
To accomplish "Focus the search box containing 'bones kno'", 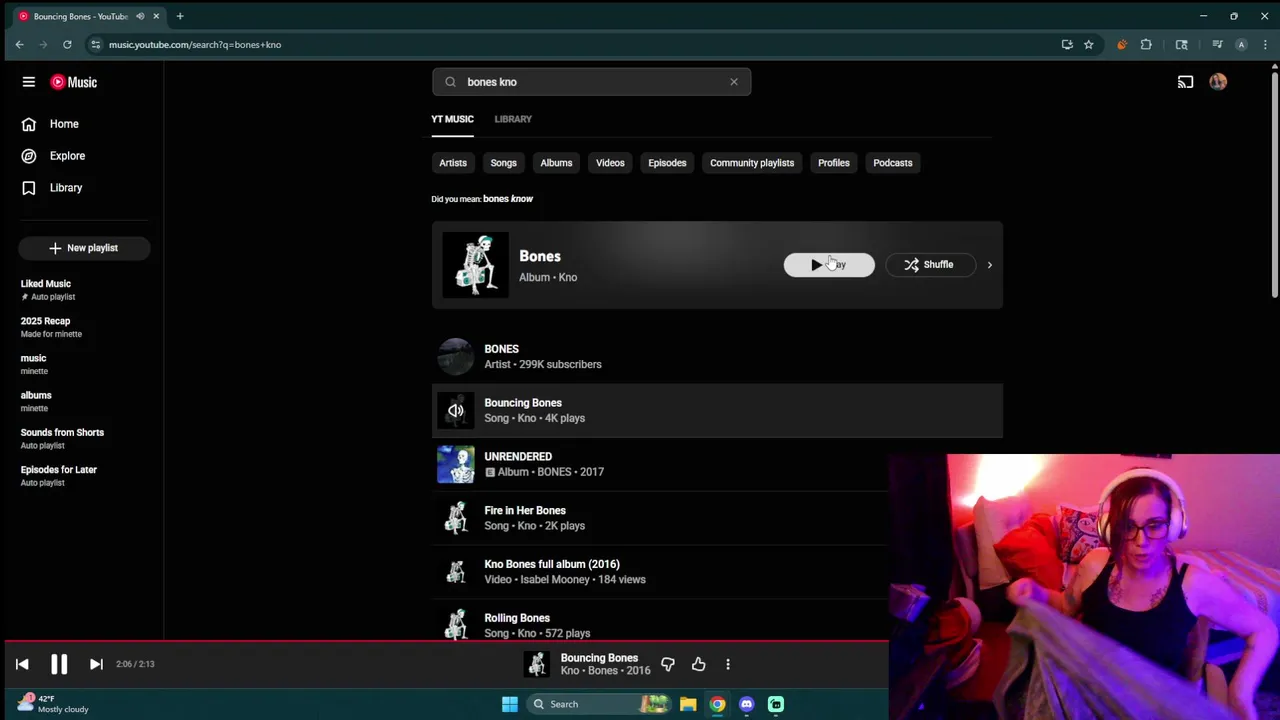I will (x=592, y=82).
